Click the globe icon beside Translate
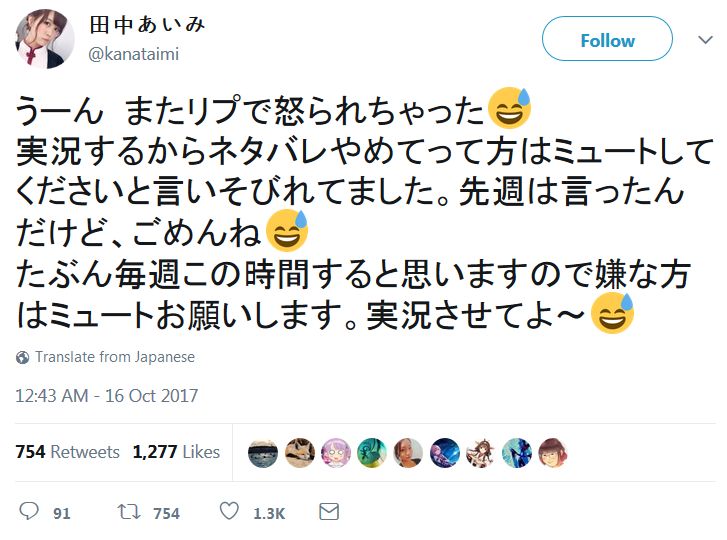Viewport: 727px width, 540px height. (x=23, y=357)
